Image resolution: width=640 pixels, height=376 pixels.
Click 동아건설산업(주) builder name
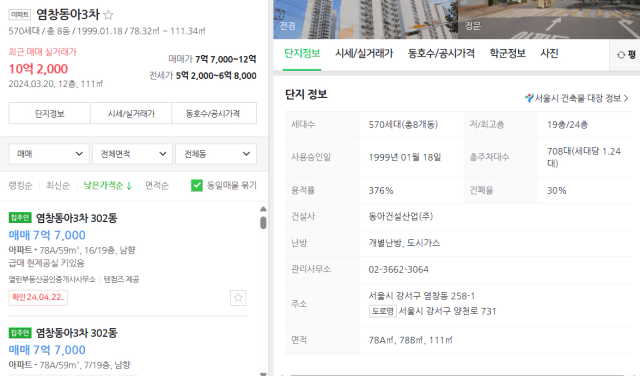click(400, 216)
